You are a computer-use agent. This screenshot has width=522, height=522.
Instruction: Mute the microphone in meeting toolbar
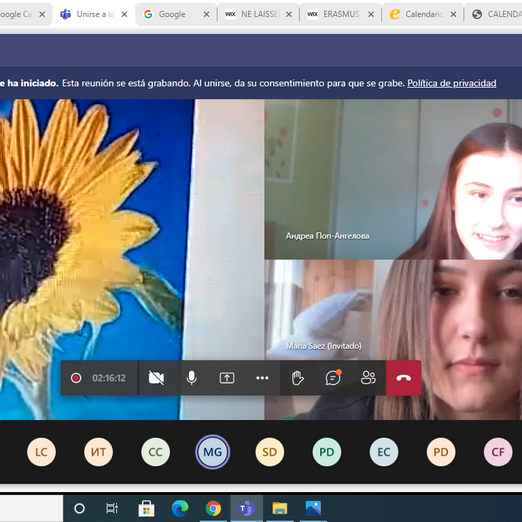(x=192, y=378)
